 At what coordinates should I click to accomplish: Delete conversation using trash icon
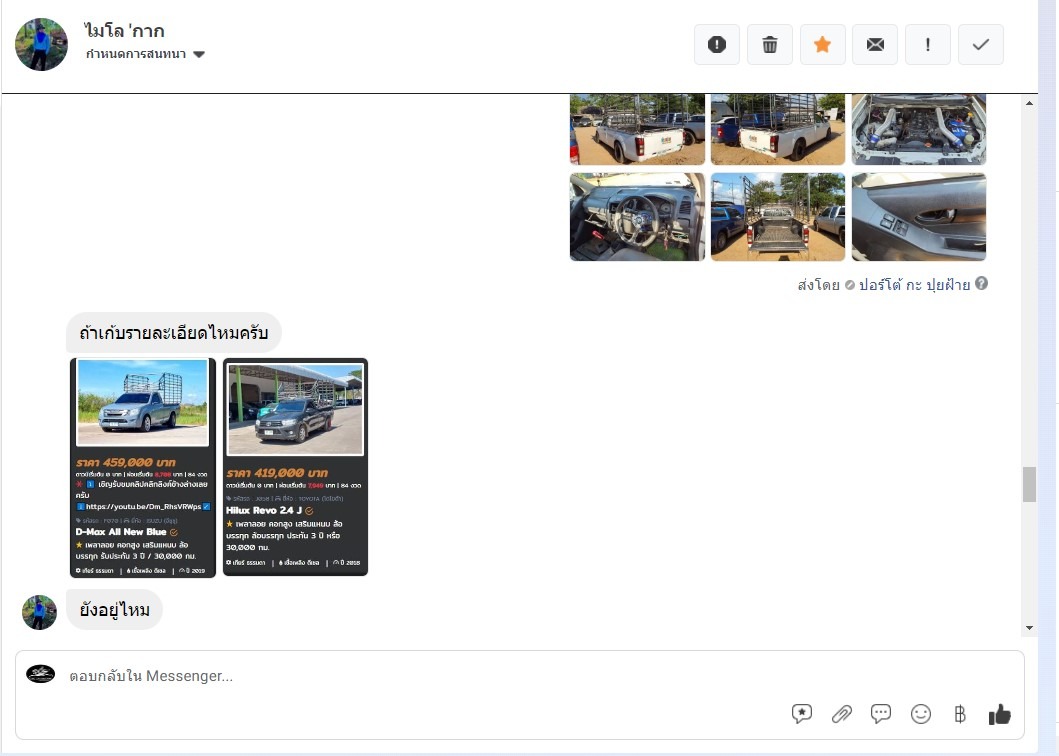[x=770, y=45]
